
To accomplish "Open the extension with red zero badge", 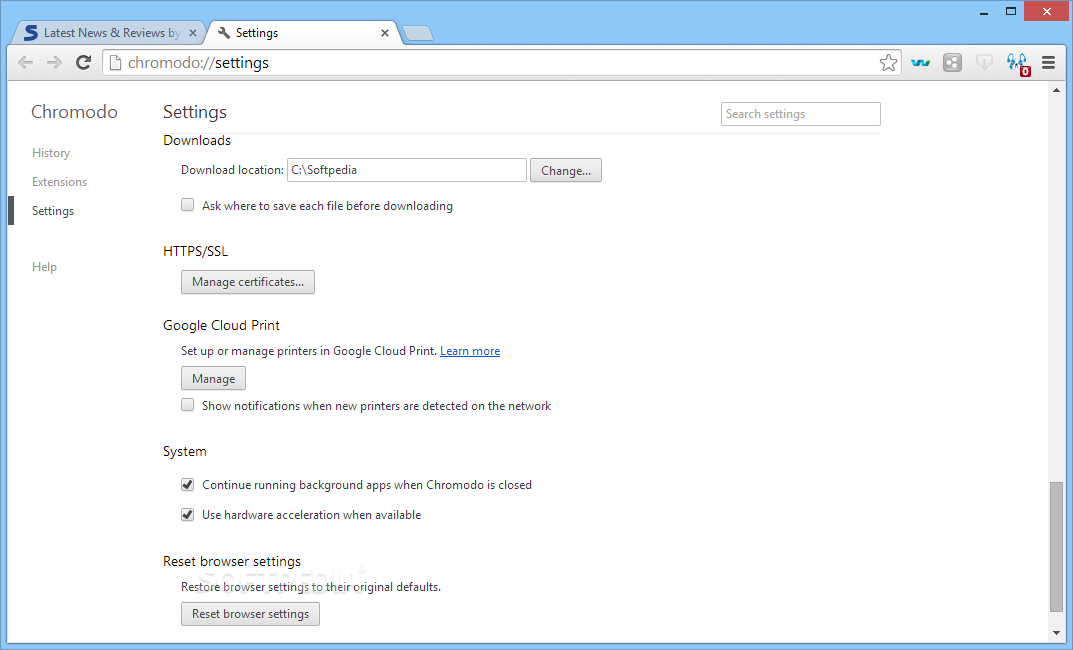I will tap(1018, 64).
